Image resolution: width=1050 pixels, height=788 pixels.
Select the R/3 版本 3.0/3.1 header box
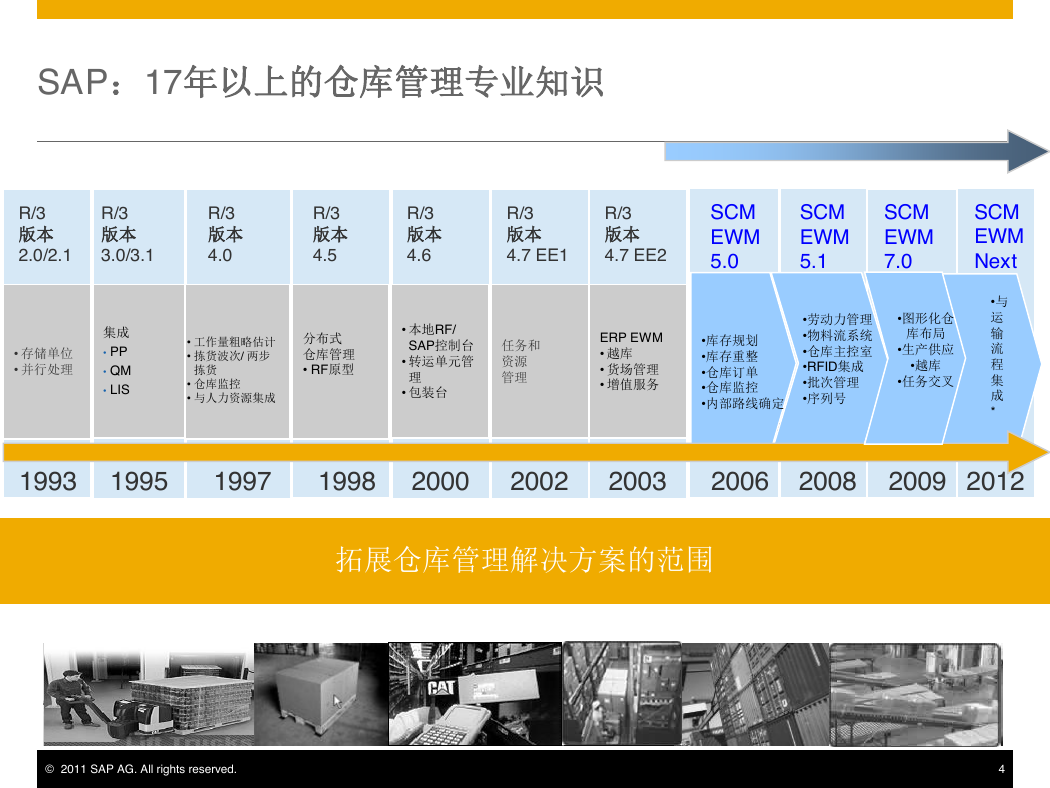(139, 236)
